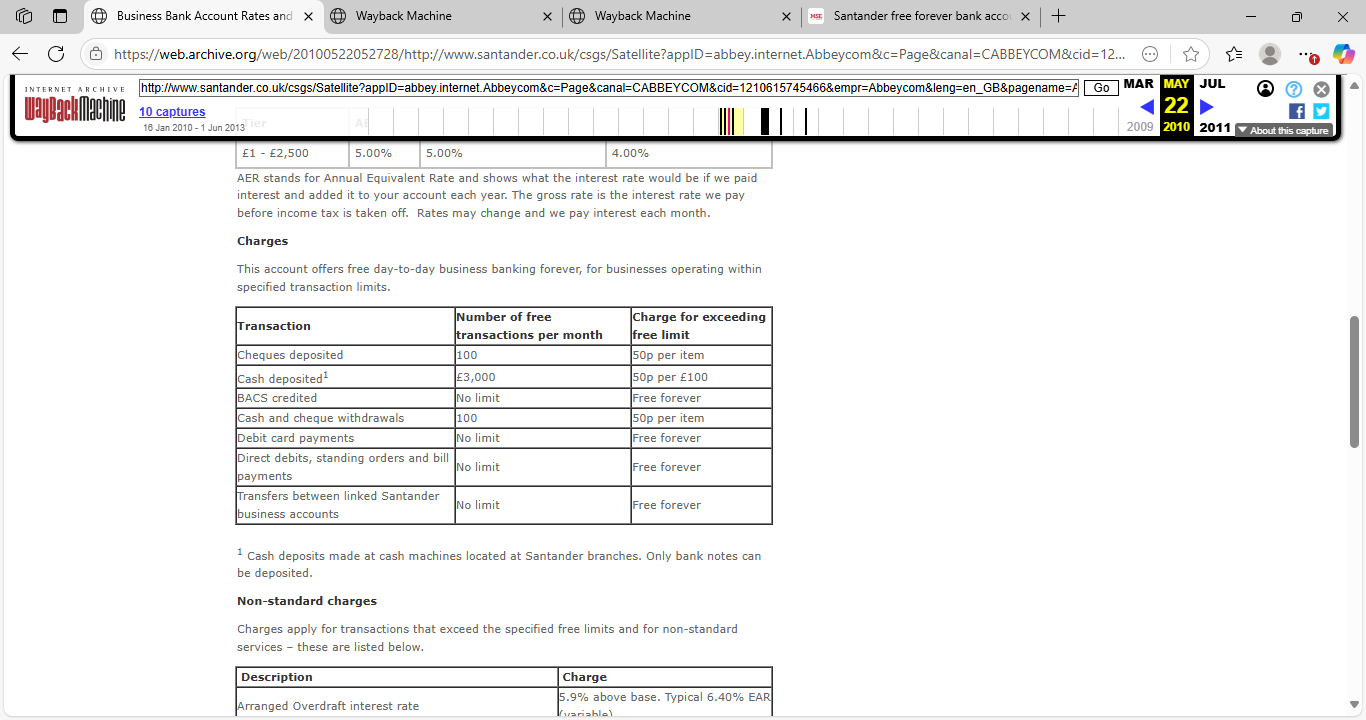Close the Business Bank Account Rates tab
The image size is (1366, 720).
click(307, 16)
